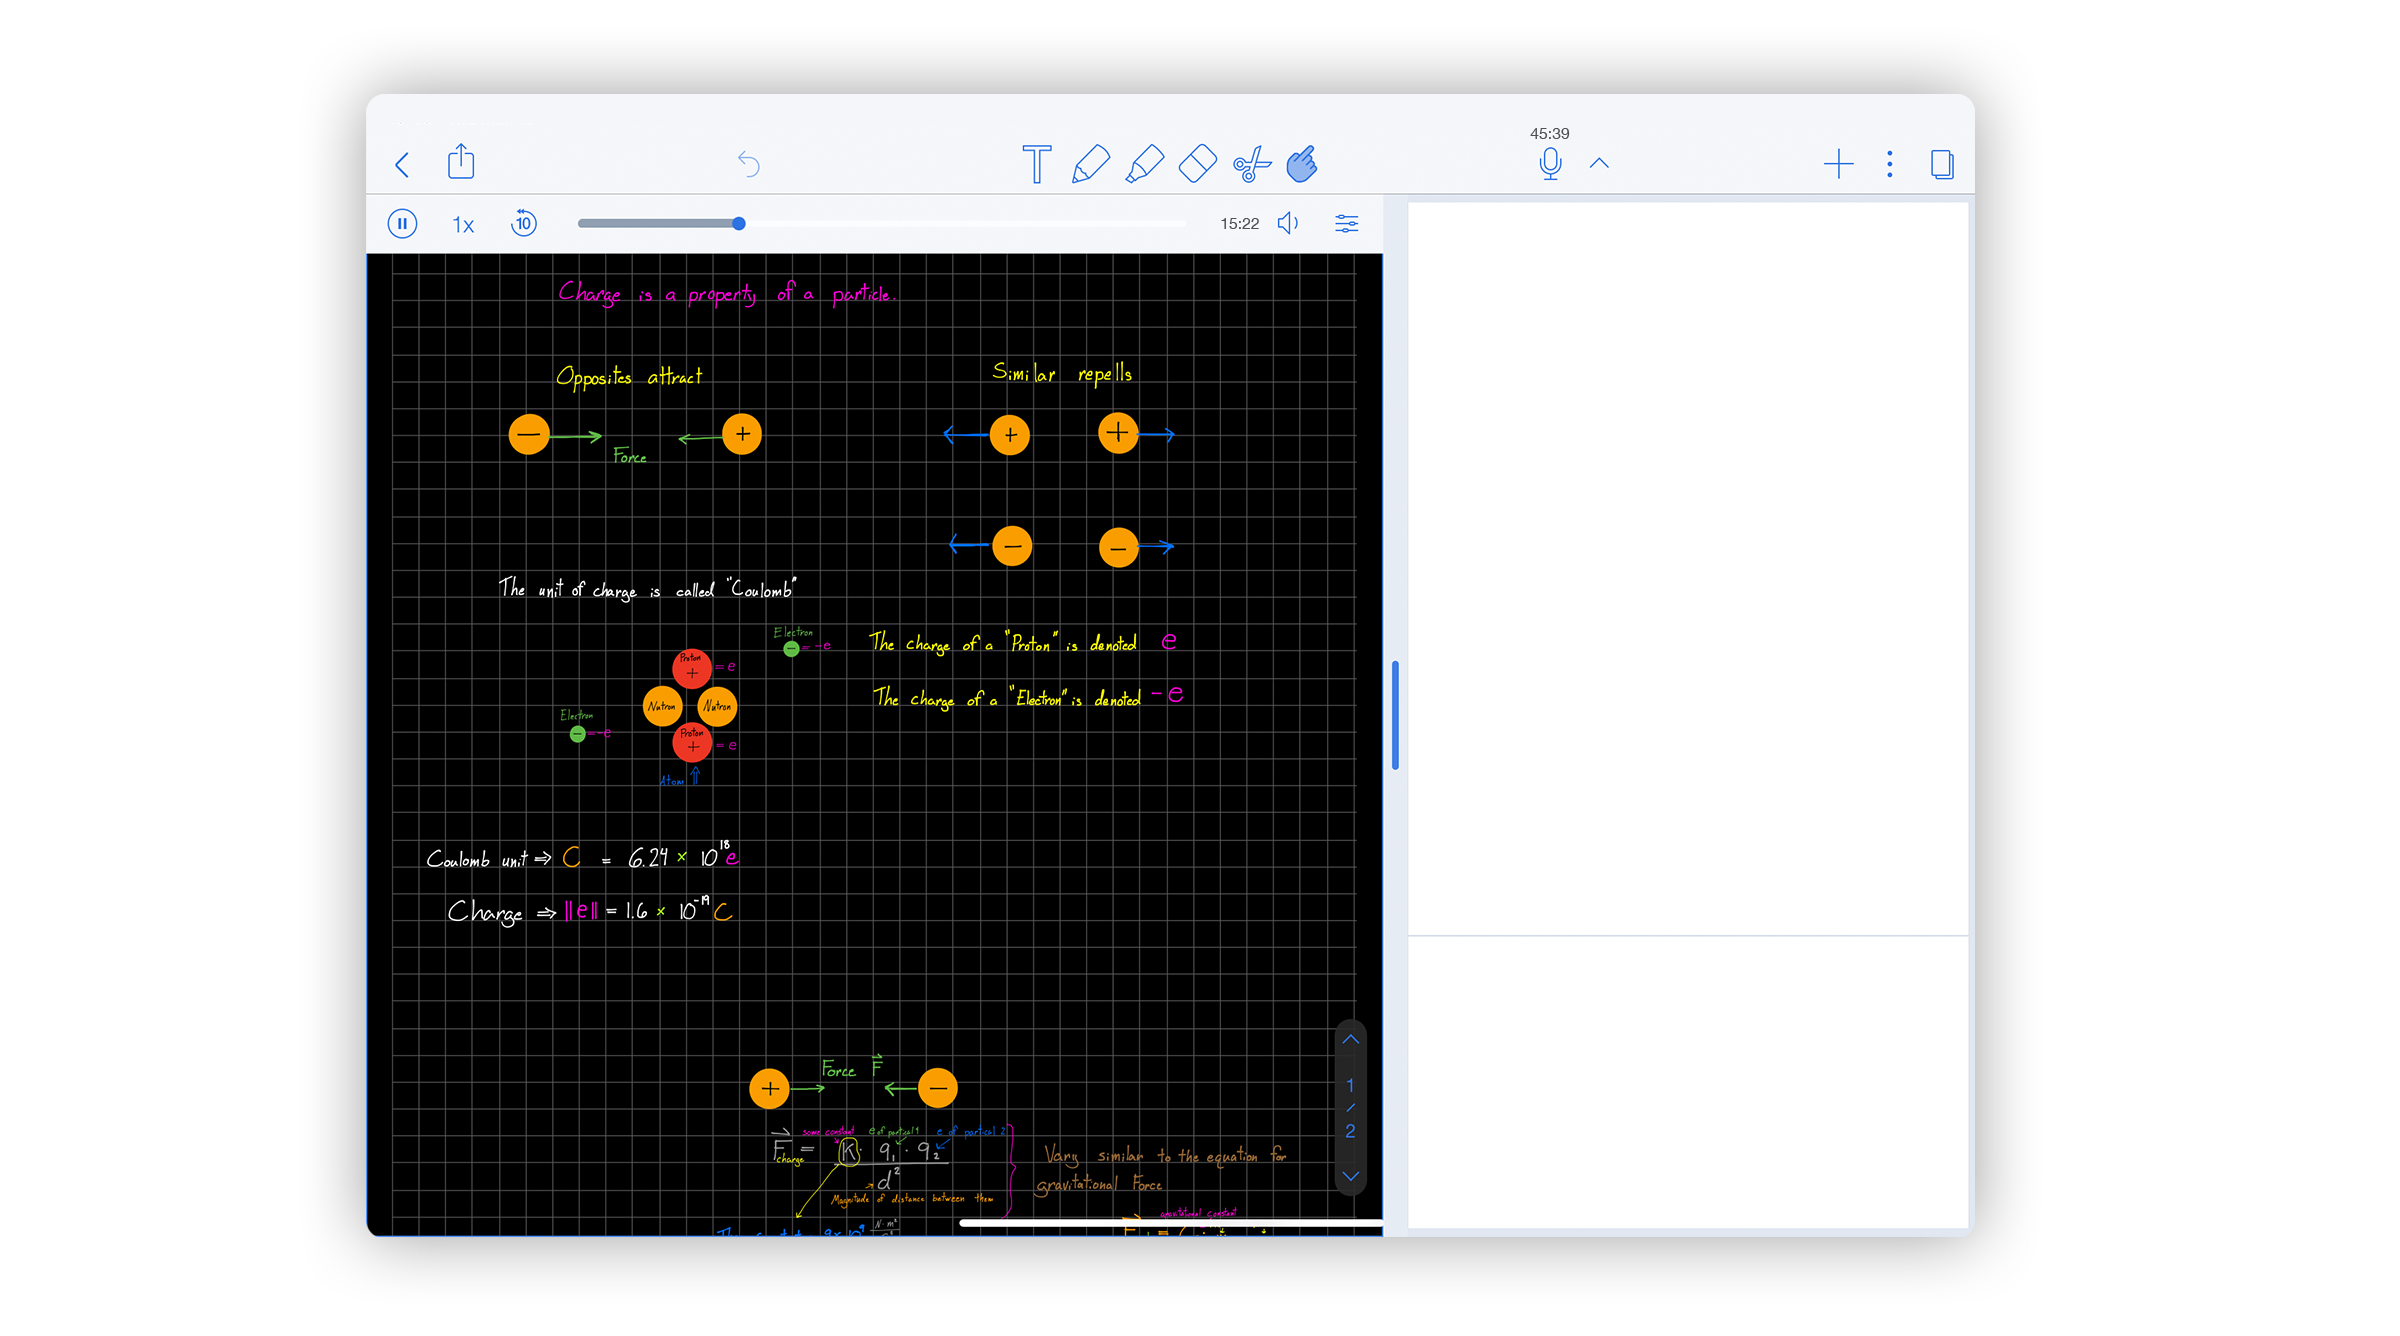Open the page manager icon

[x=1942, y=164]
